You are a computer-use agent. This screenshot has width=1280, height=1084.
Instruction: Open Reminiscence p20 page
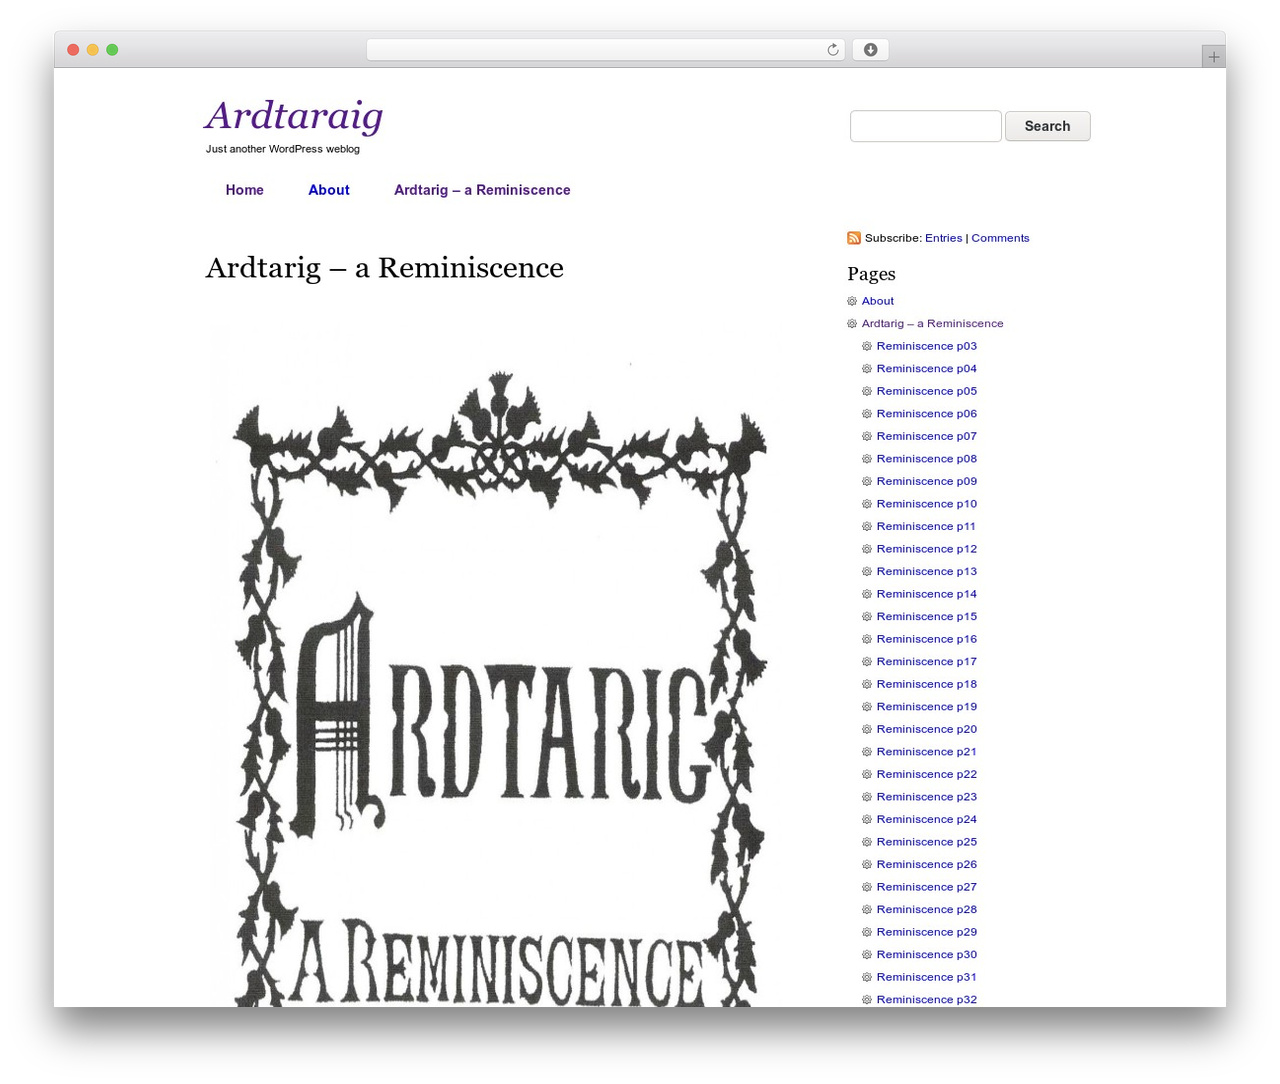coord(926,729)
